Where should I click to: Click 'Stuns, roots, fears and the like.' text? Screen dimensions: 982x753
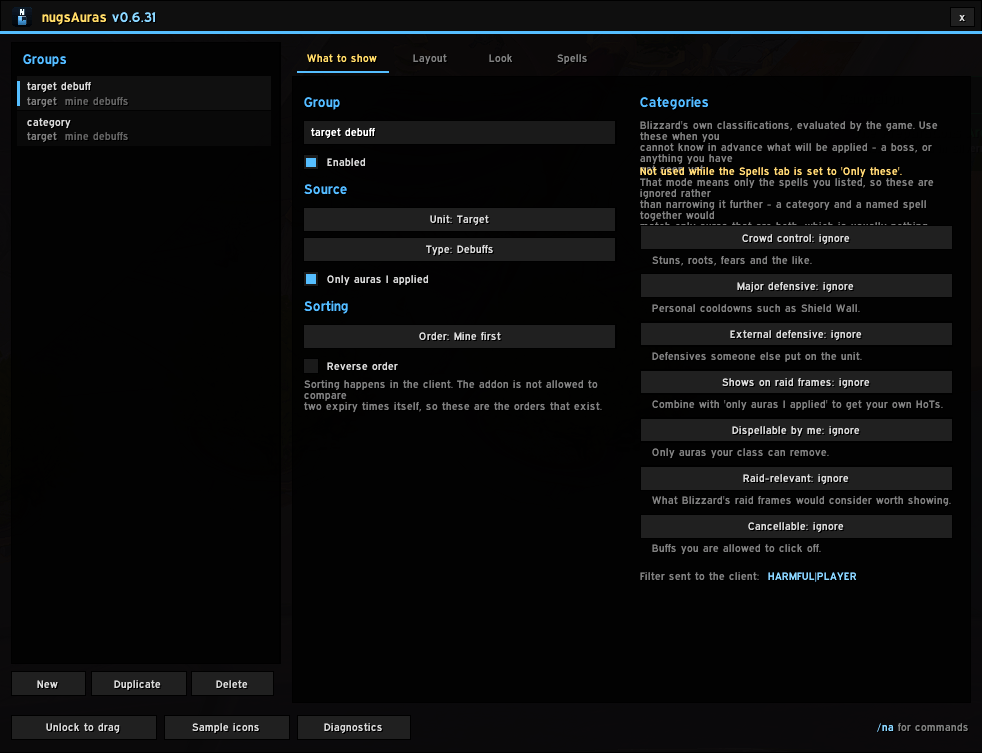coord(731,261)
